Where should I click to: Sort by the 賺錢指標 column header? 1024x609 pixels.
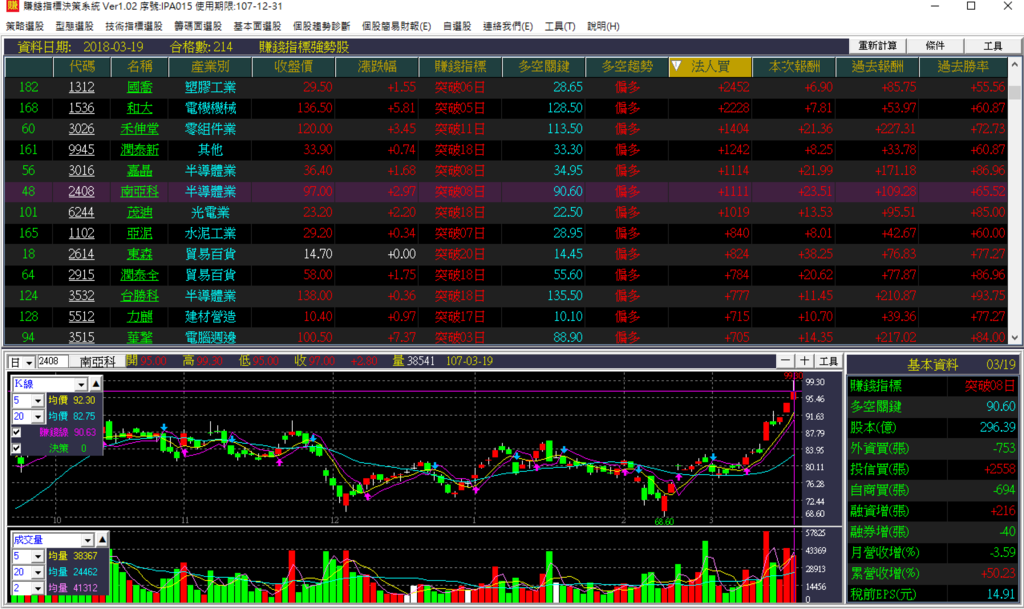click(460, 67)
